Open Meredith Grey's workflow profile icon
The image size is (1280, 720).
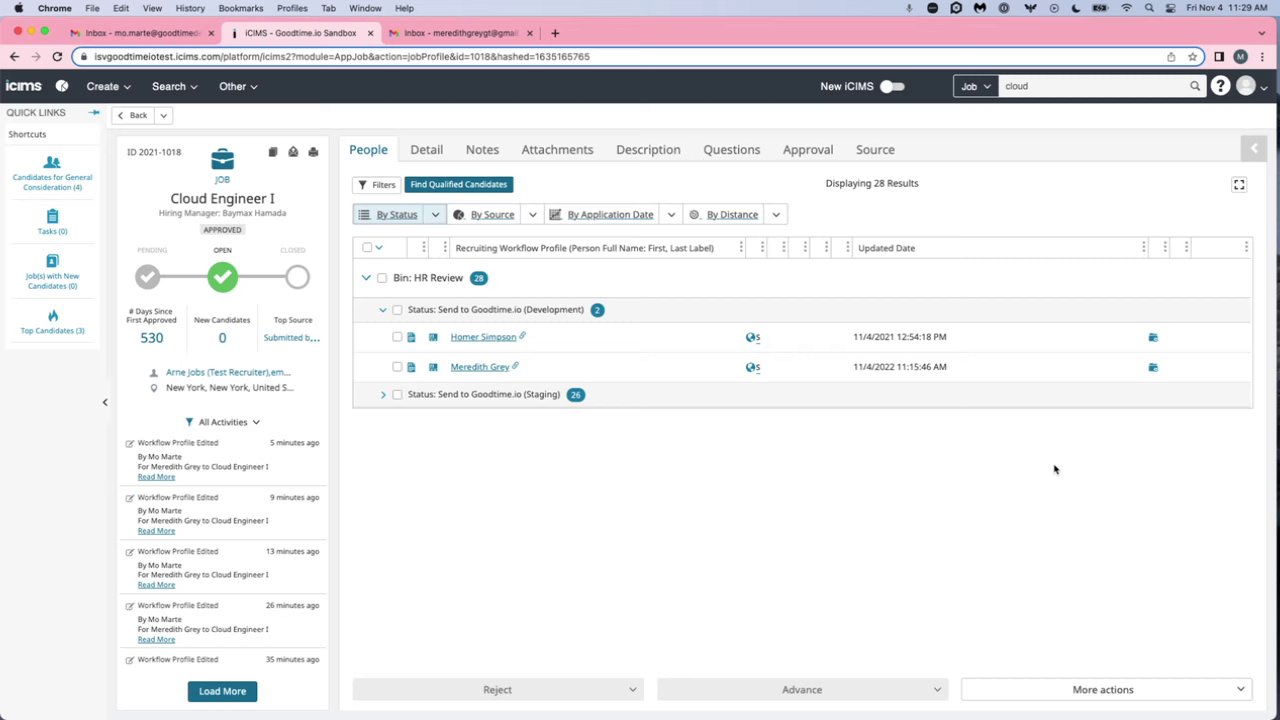pyautogui.click(x=433, y=367)
